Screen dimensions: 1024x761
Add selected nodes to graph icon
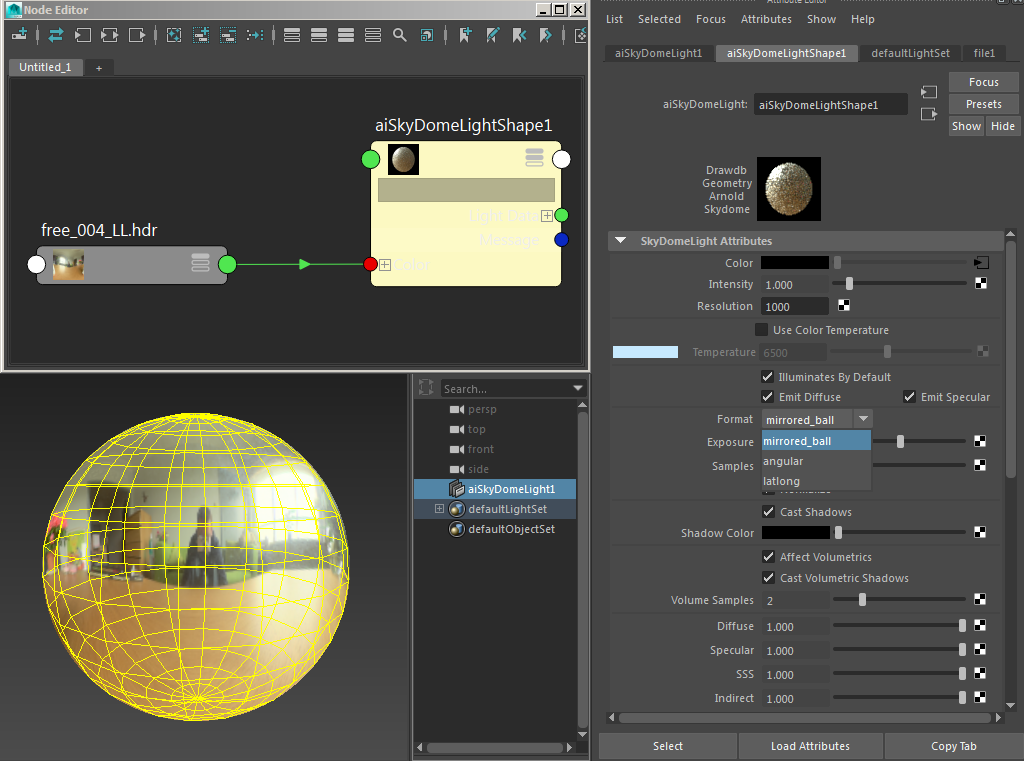(200, 35)
